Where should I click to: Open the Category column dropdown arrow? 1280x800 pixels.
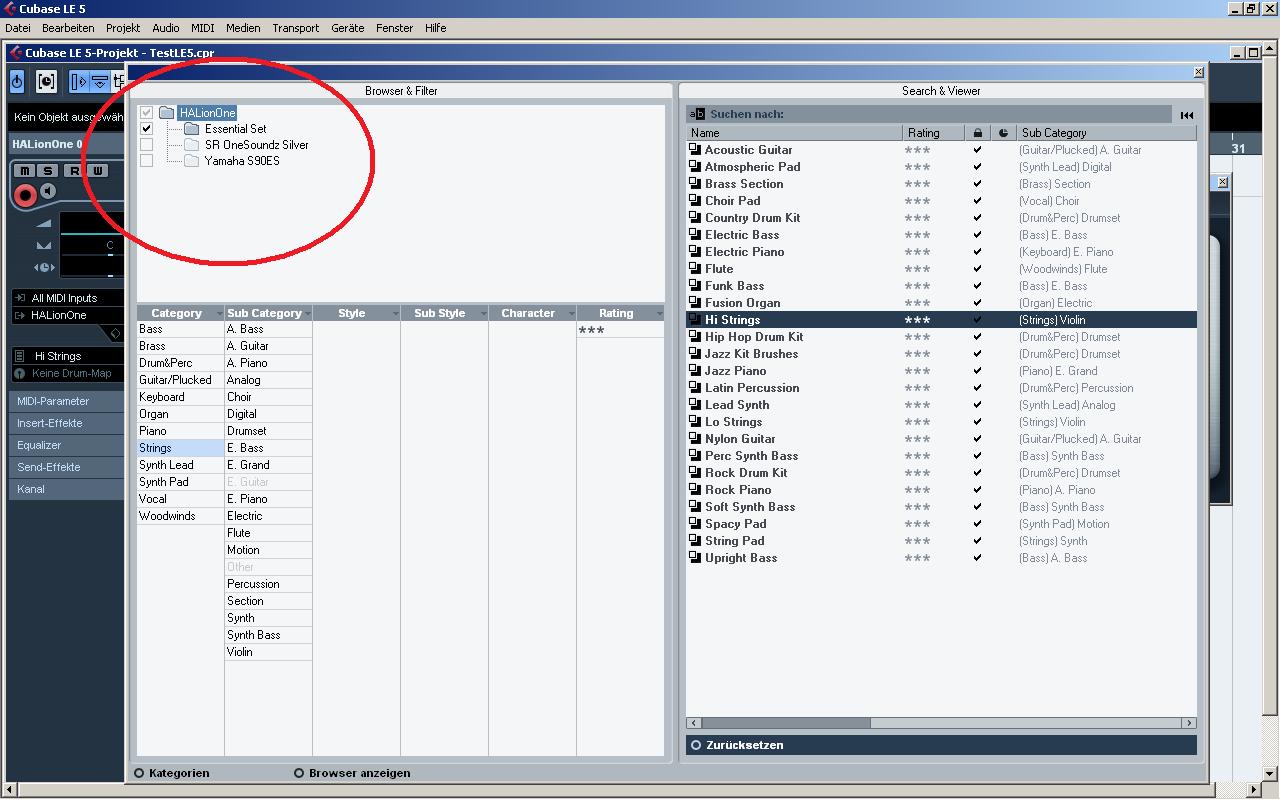pos(218,314)
